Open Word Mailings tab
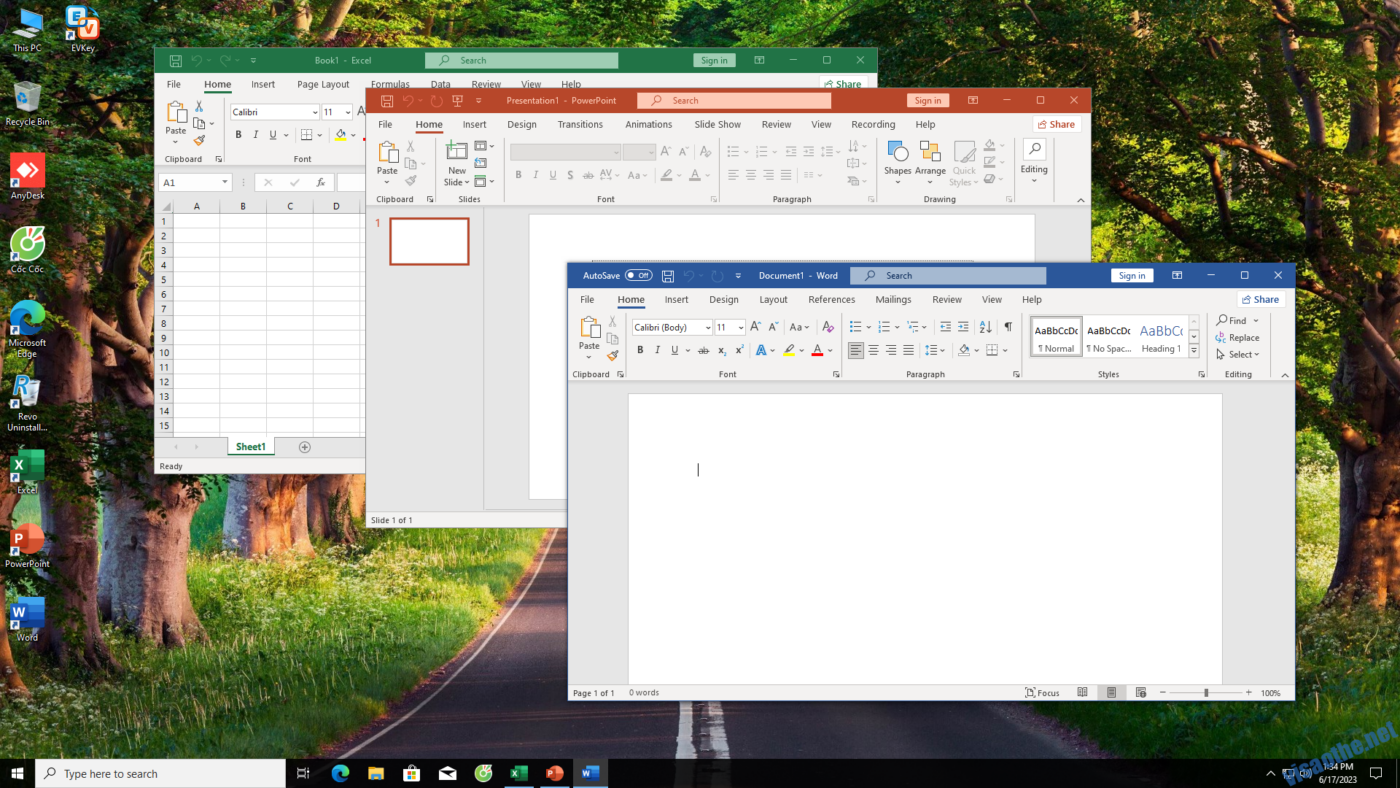This screenshot has height=788, width=1400. click(x=893, y=300)
